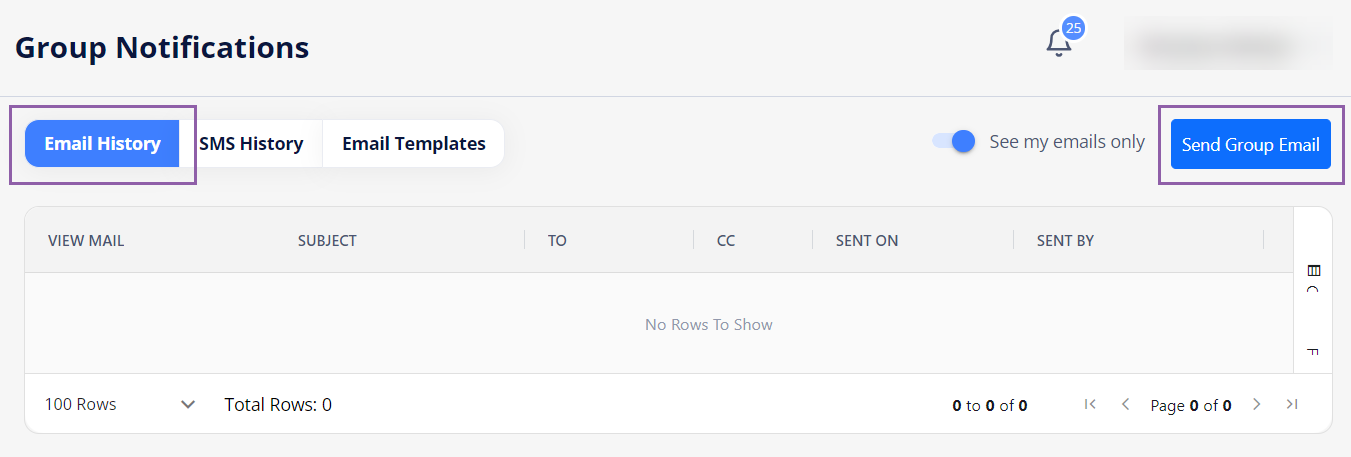1351x457 pixels.
Task: Go to the next page
Action: coord(1257,404)
